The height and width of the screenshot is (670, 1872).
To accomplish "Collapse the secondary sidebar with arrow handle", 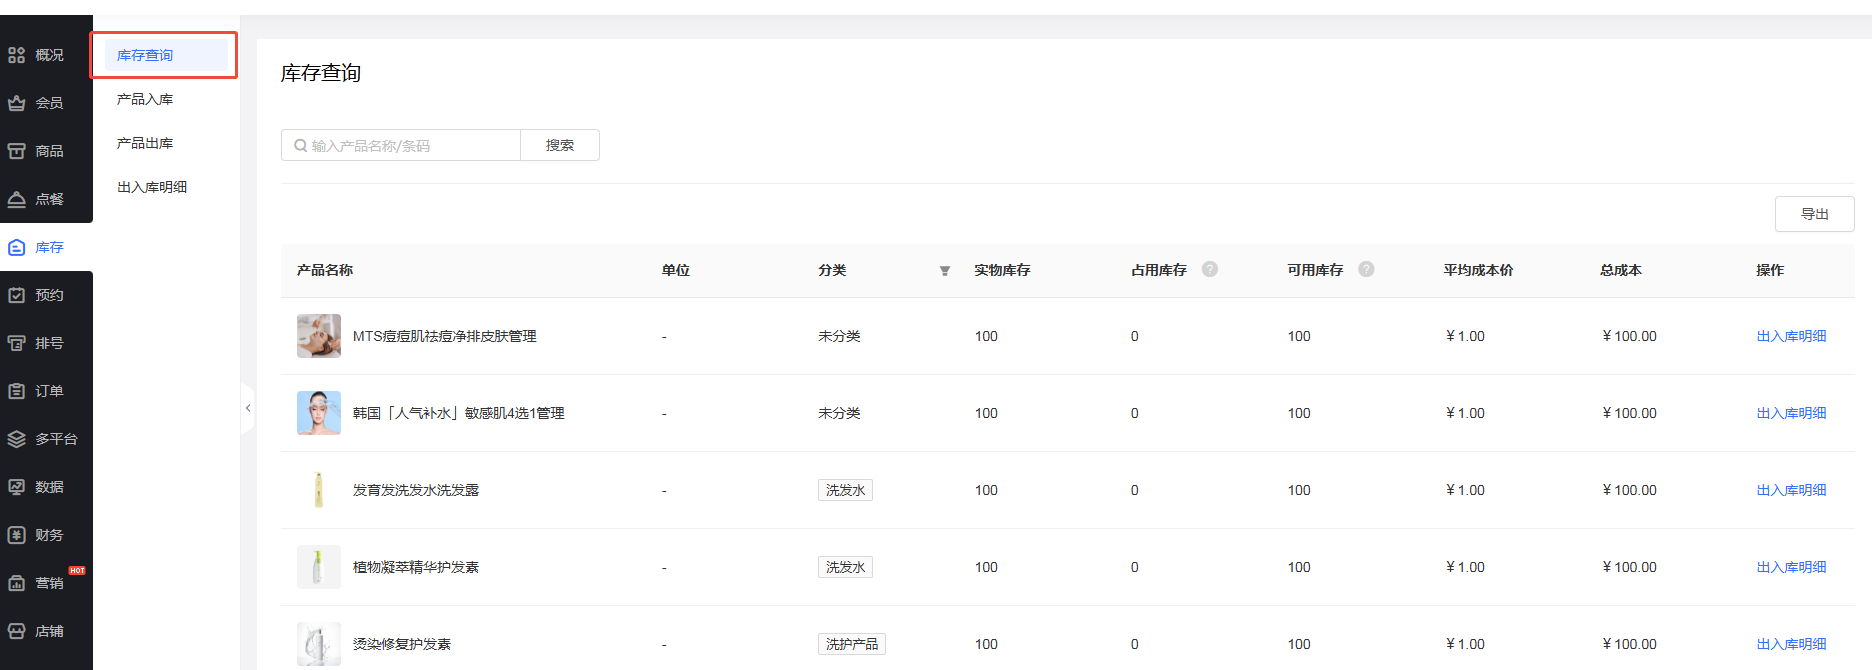I will (247, 408).
